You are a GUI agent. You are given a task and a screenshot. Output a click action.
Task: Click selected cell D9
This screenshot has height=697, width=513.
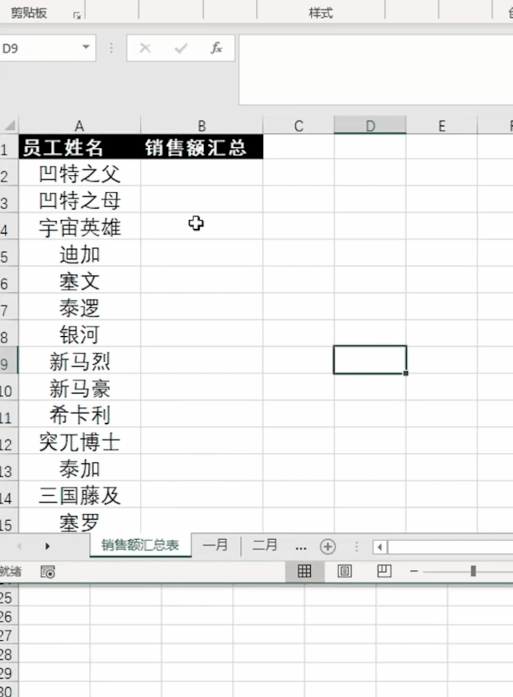[x=370, y=360]
